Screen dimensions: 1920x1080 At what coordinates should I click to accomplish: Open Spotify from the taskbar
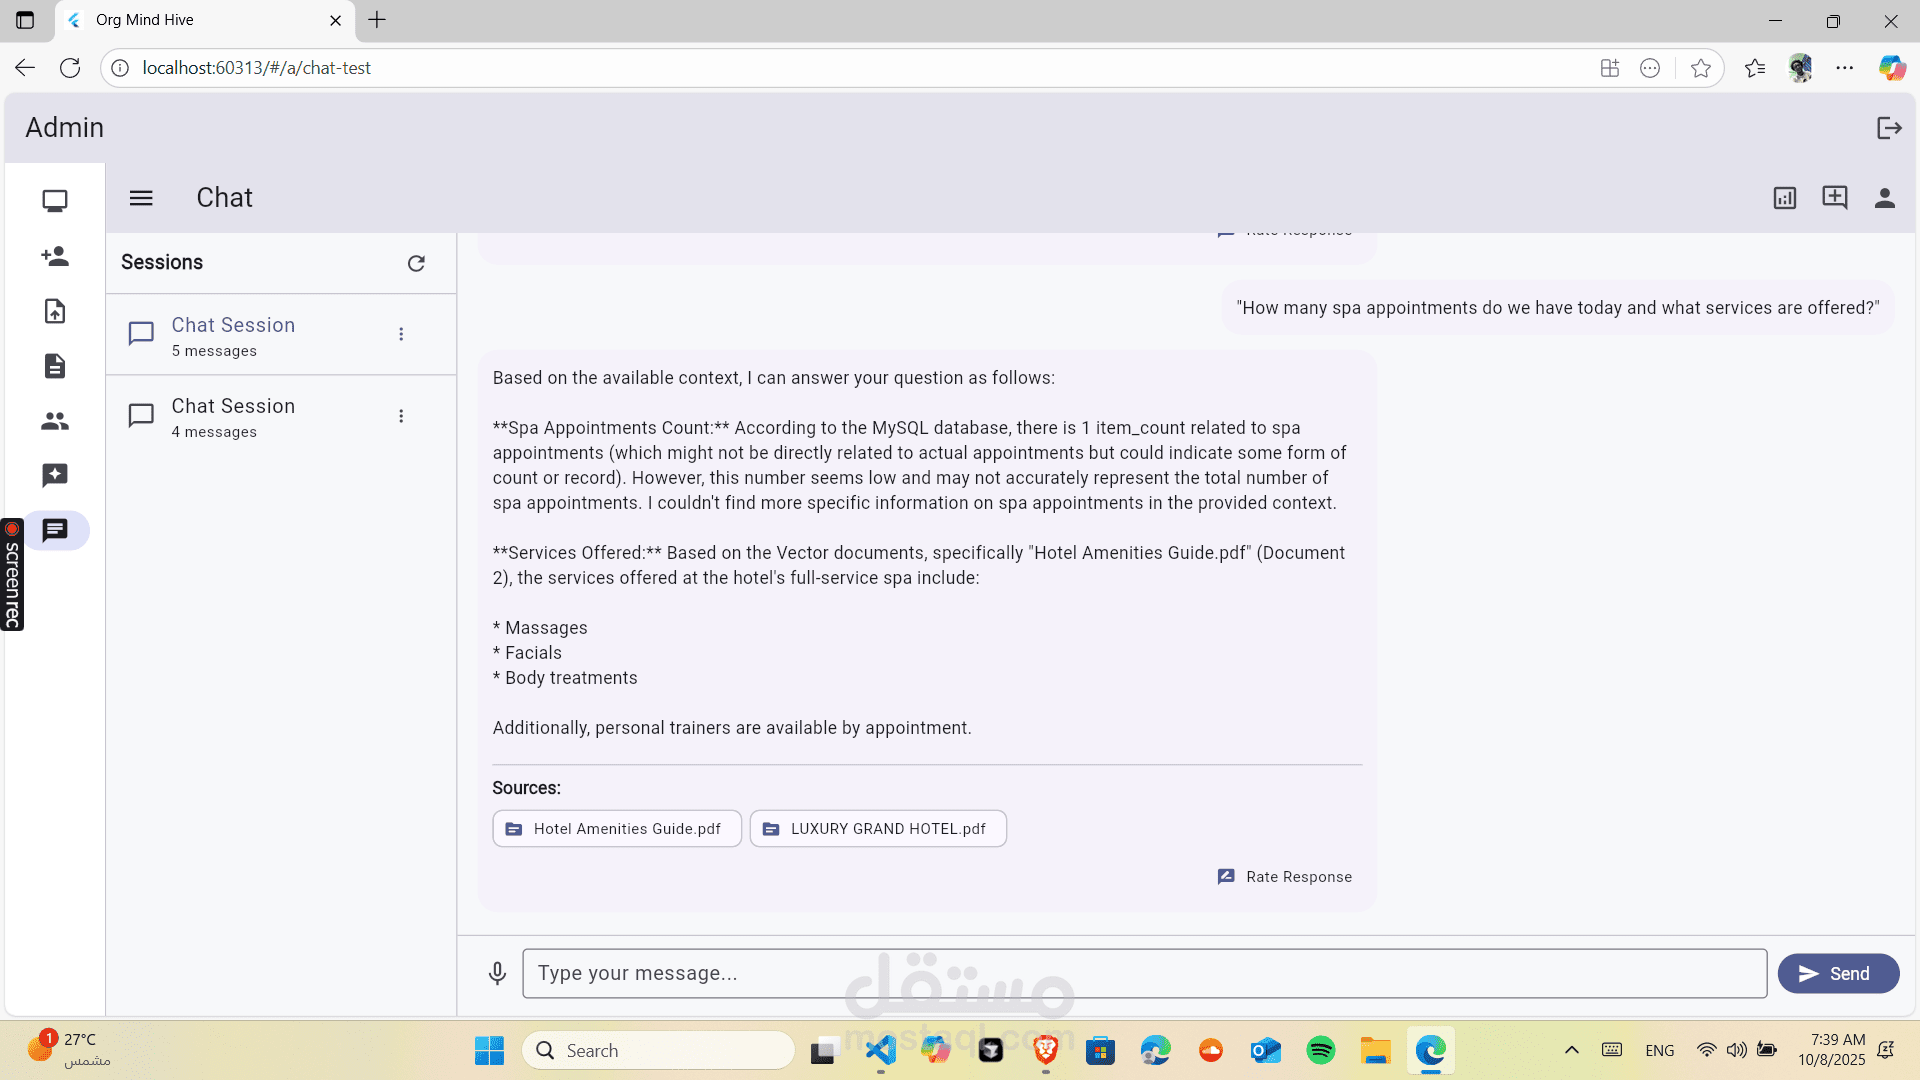pos(1320,1050)
